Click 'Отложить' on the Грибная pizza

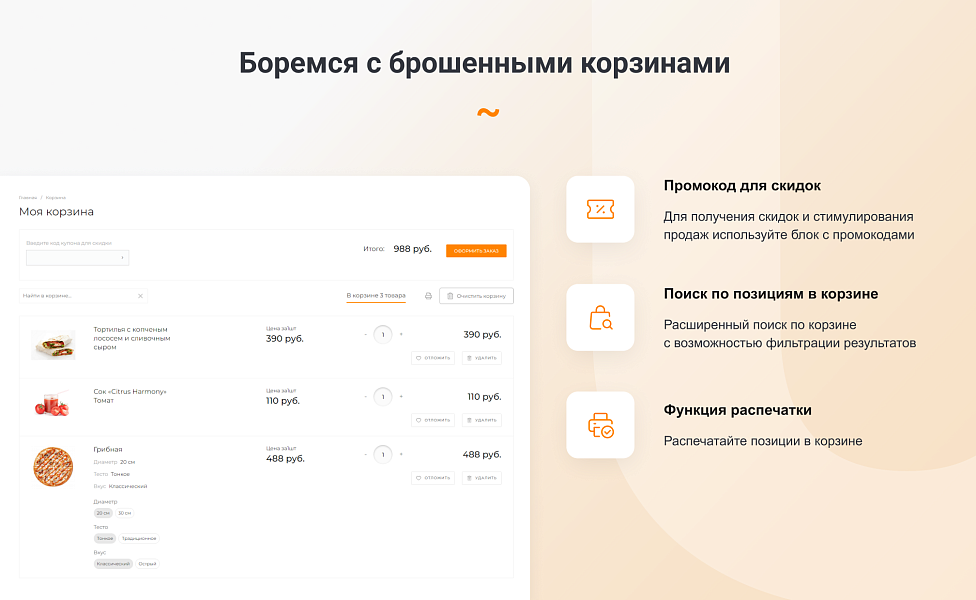[434, 477]
